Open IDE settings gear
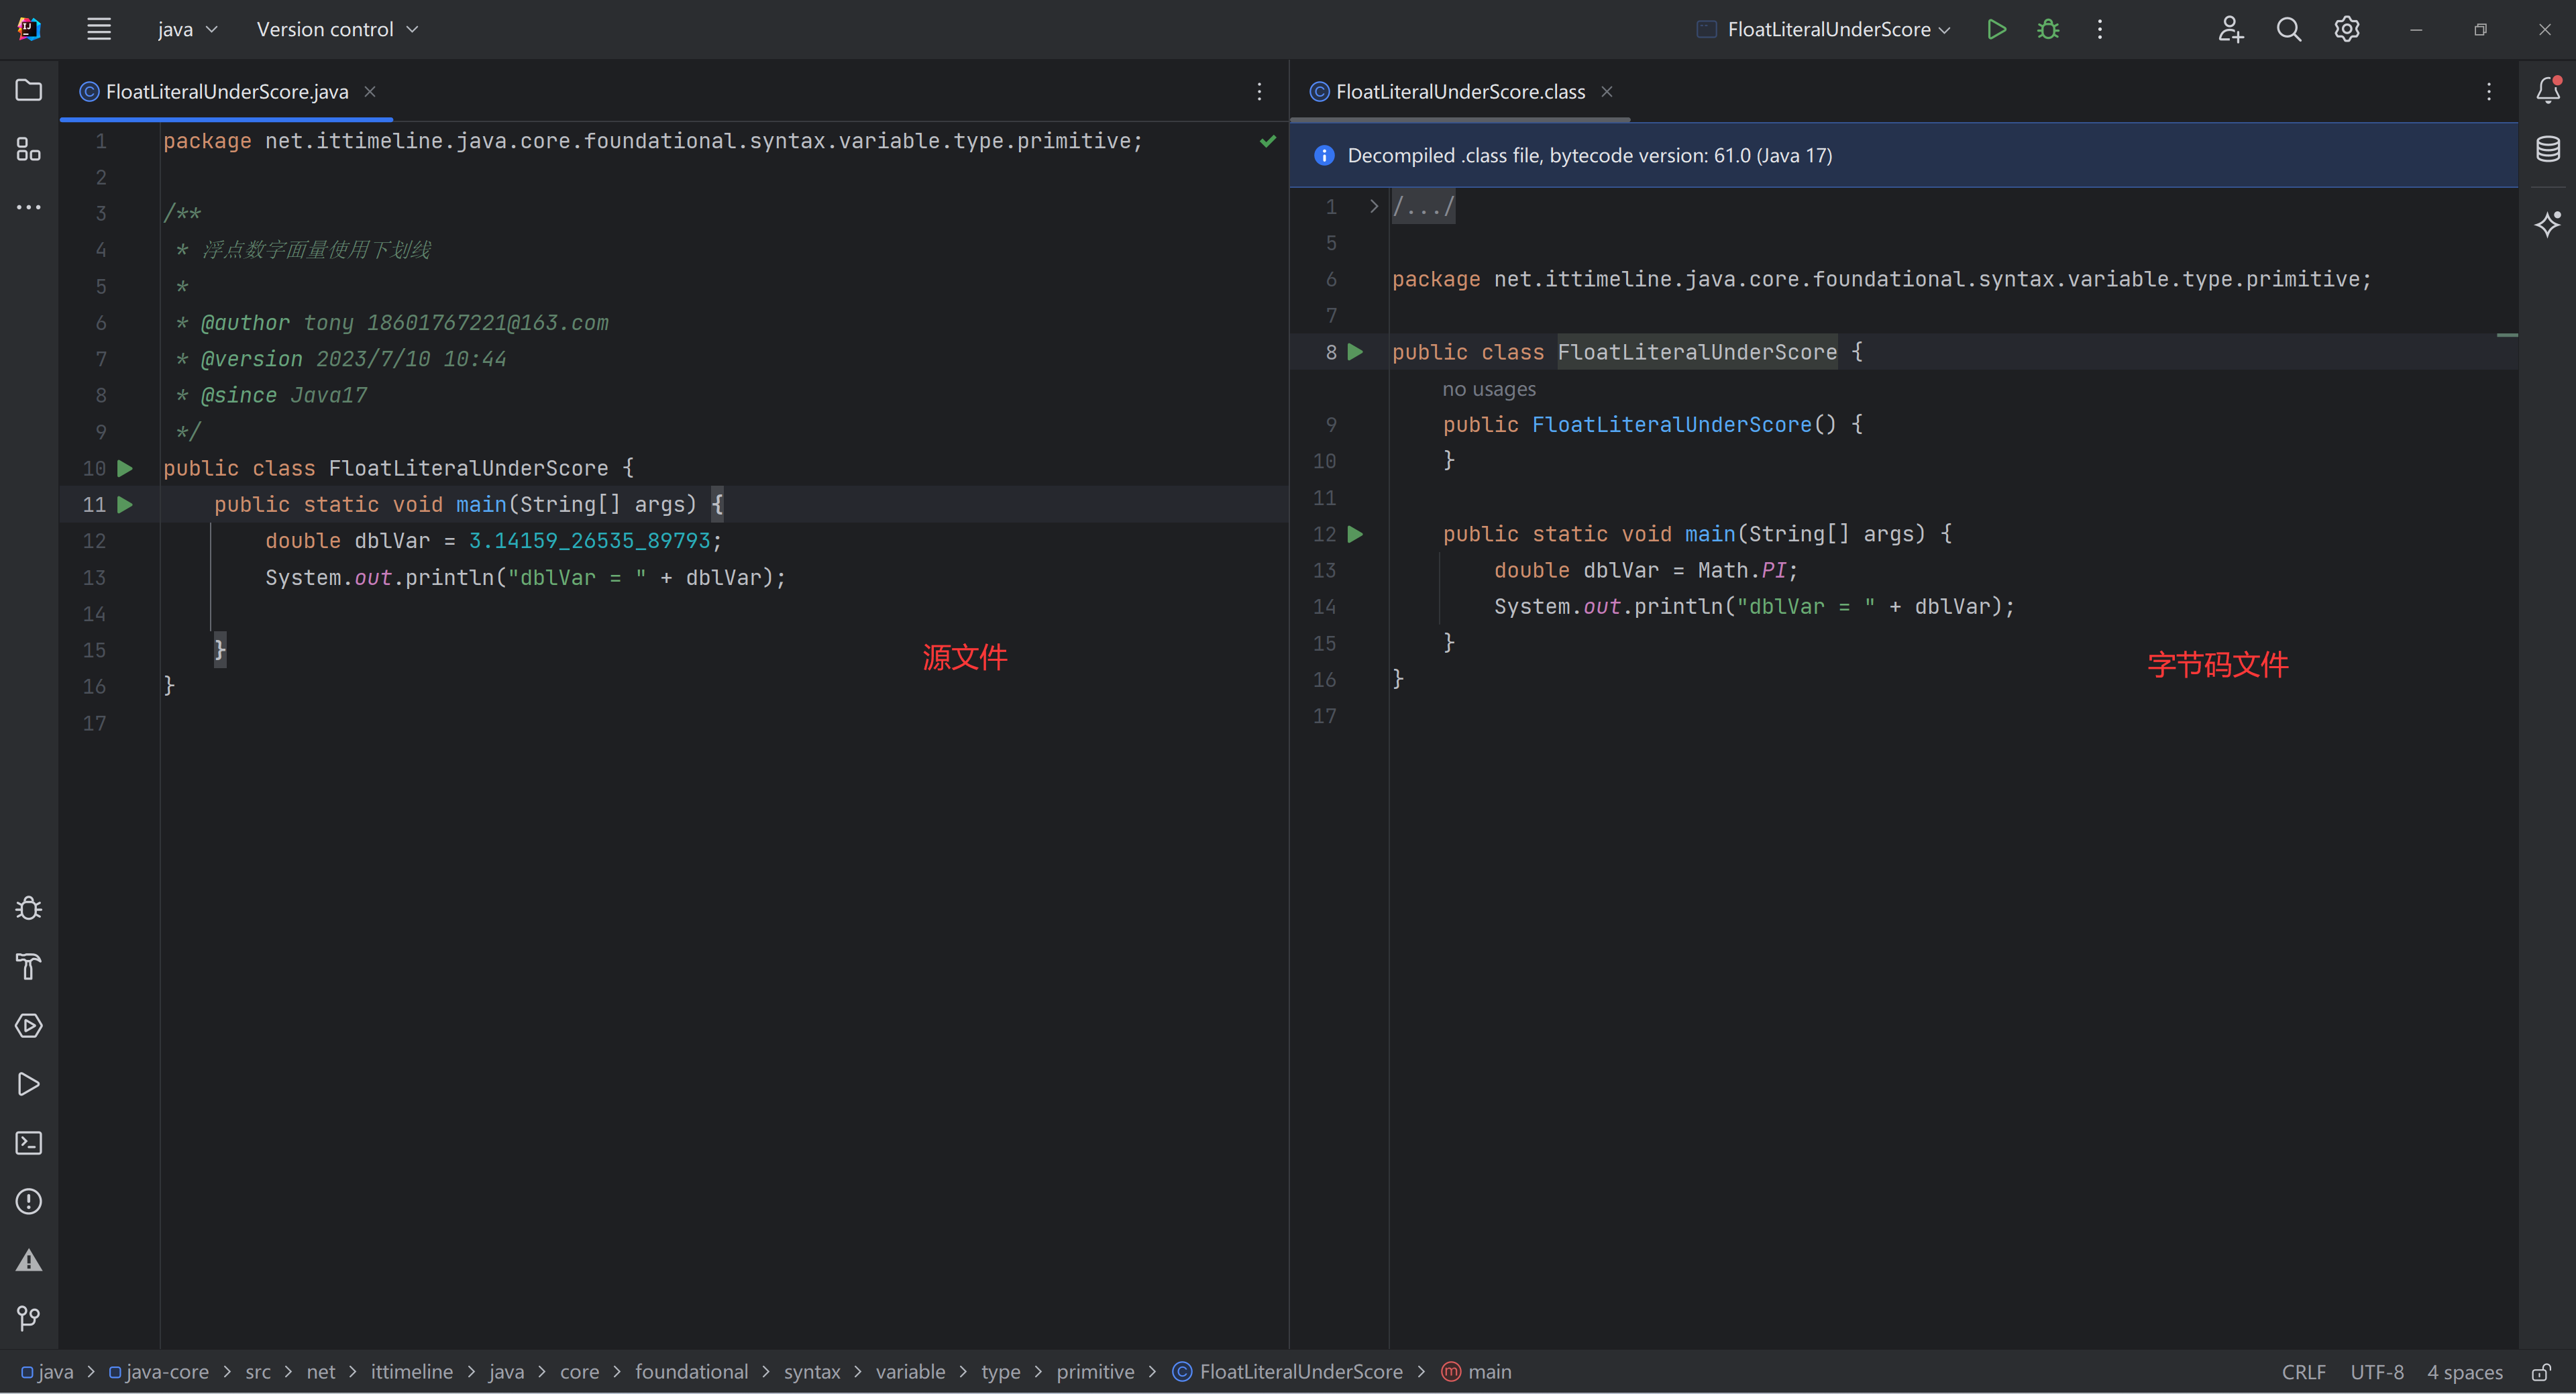Viewport: 2576px width, 1394px height. (x=2347, y=29)
